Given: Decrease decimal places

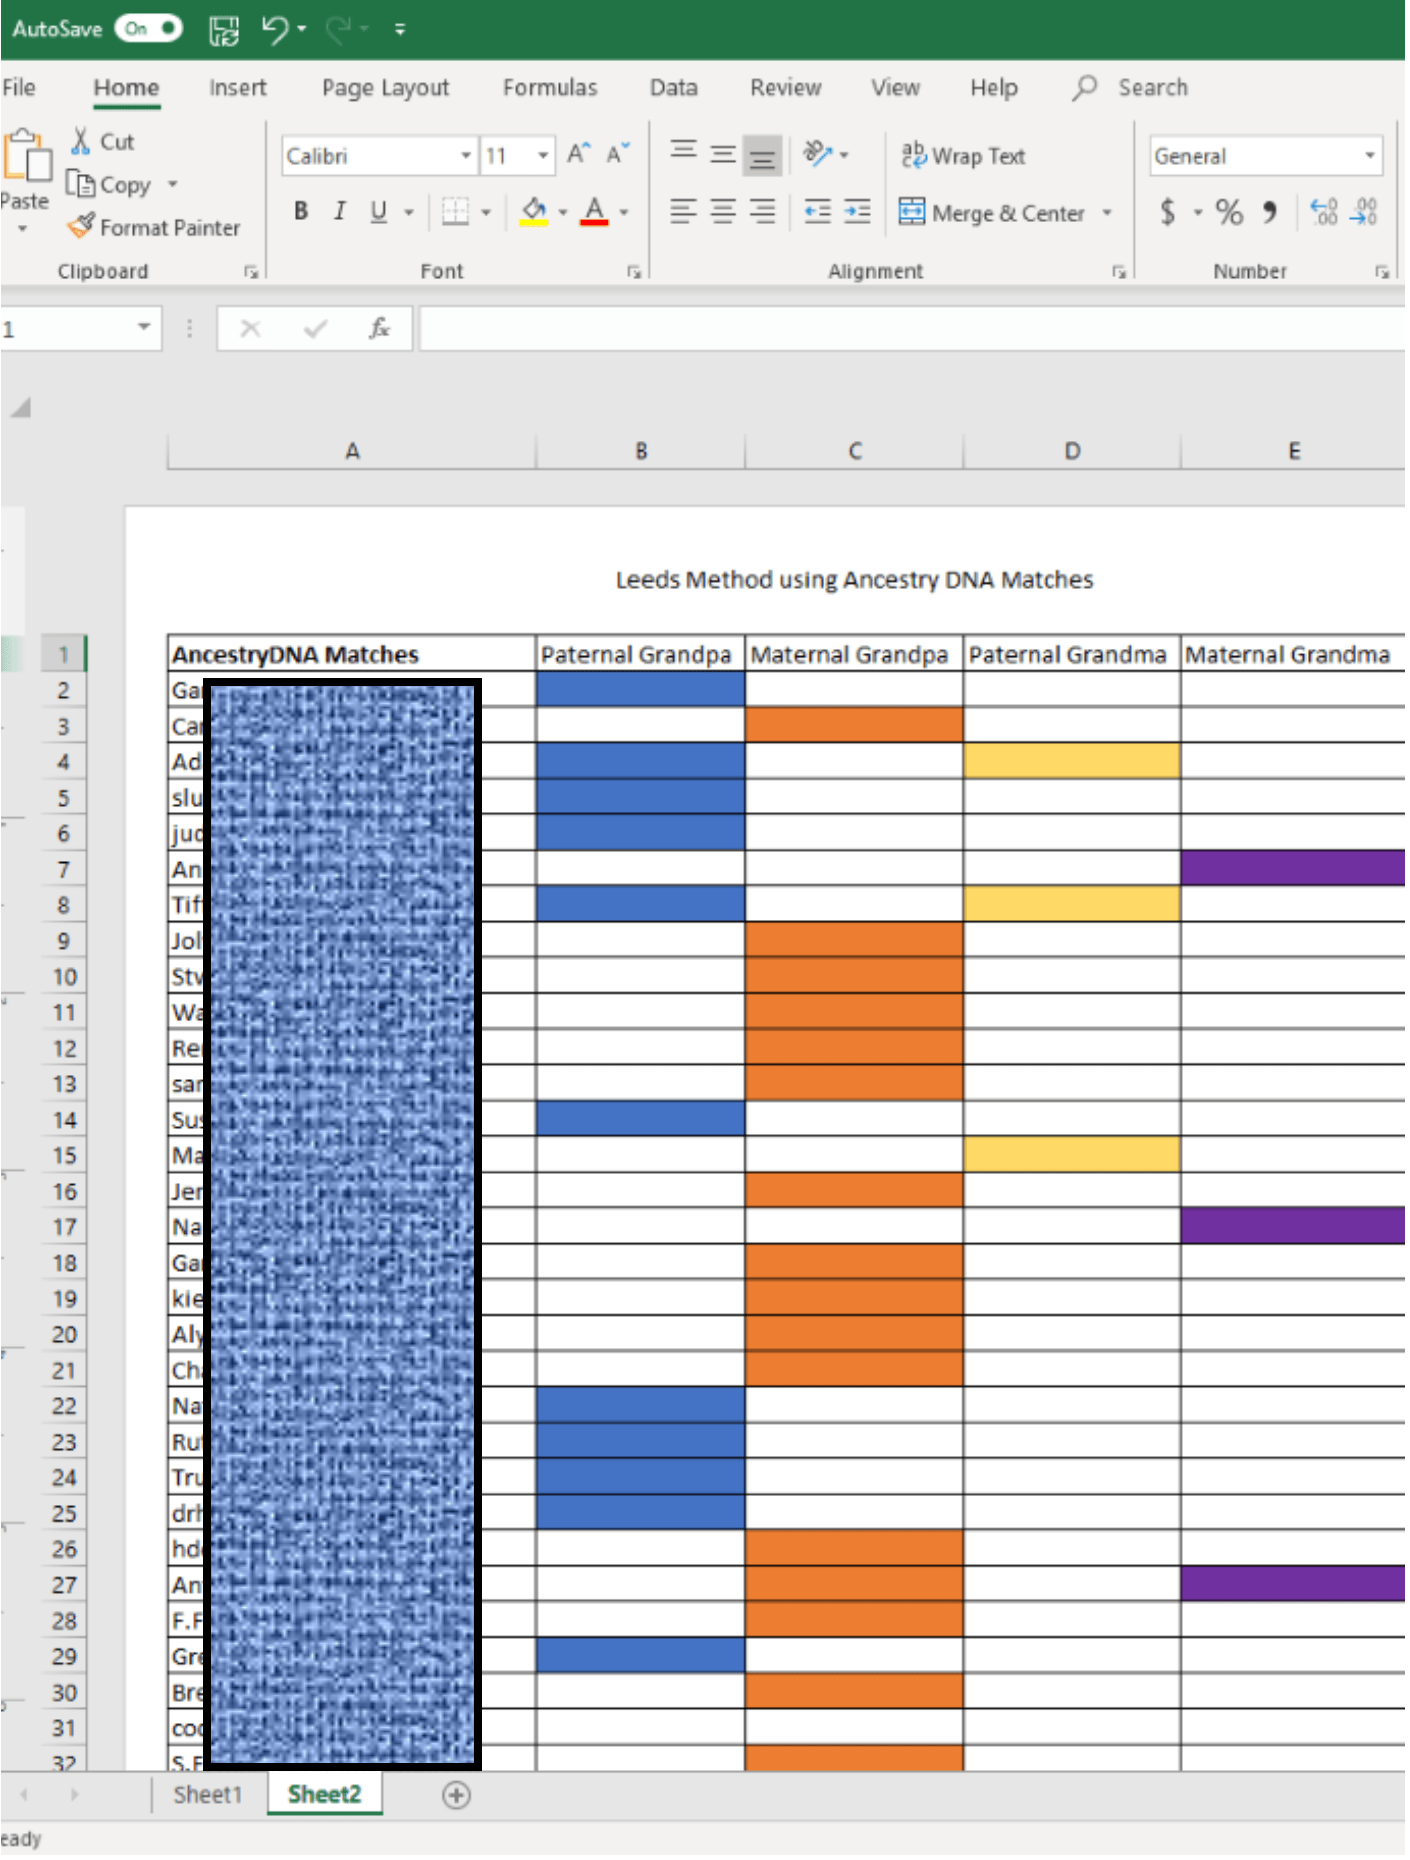Looking at the screenshot, I should (1364, 212).
